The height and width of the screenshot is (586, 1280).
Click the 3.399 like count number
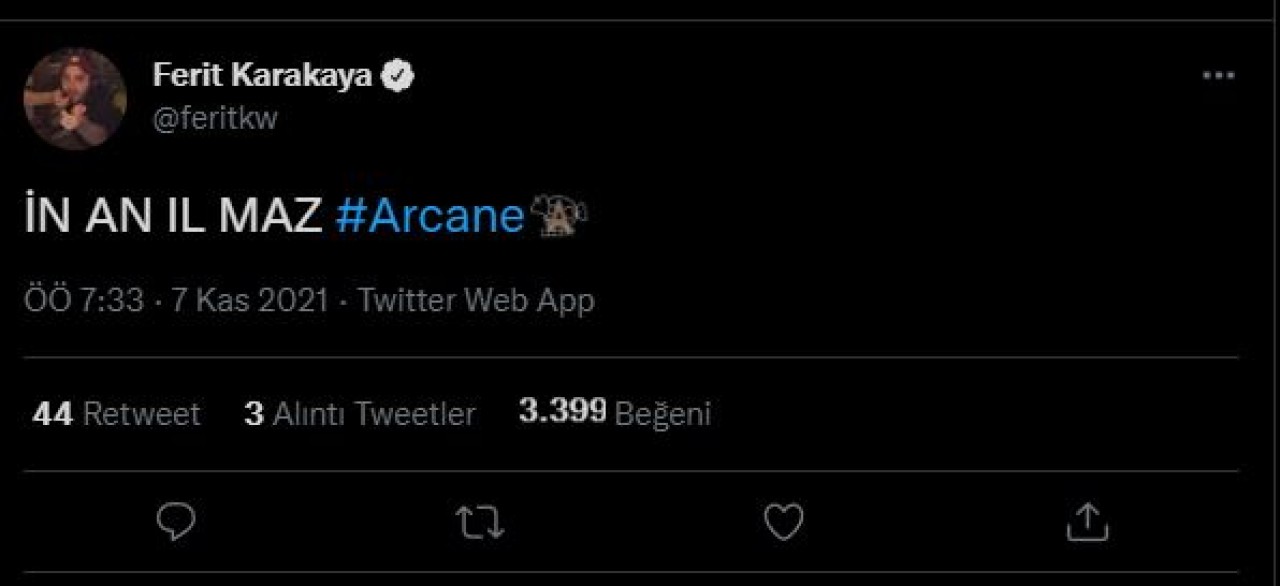pos(562,411)
